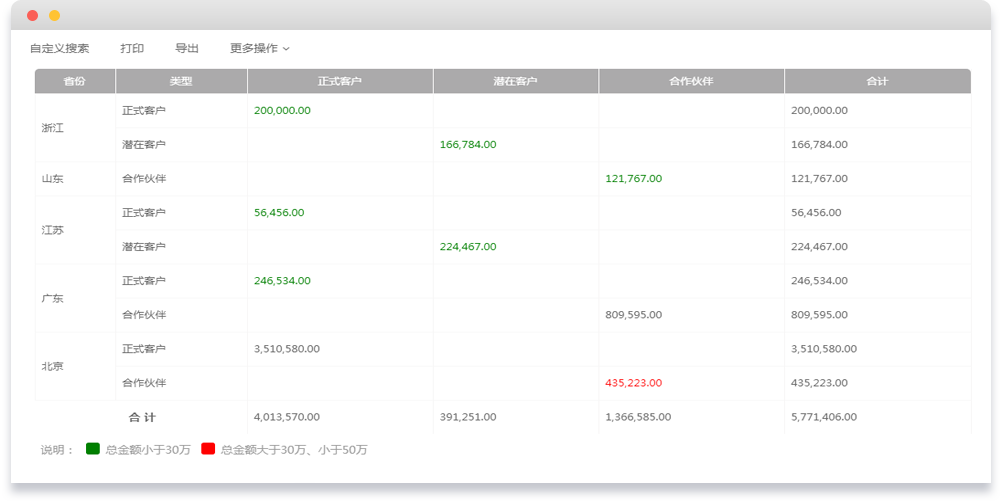The width and height of the screenshot is (1003, 501).
Task: Click the yellow minimize window dot
Action: 54,16
